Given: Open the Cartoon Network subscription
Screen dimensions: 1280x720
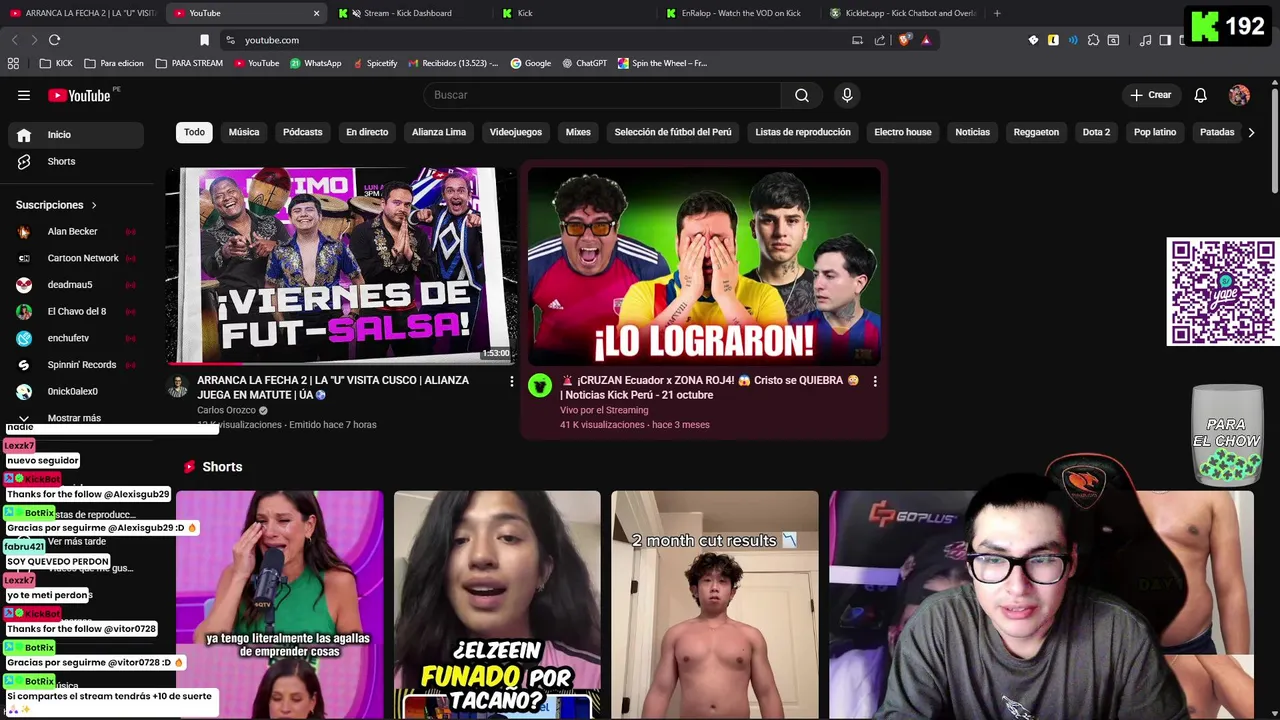Looking at the screenshot, I should pos(76,258).
